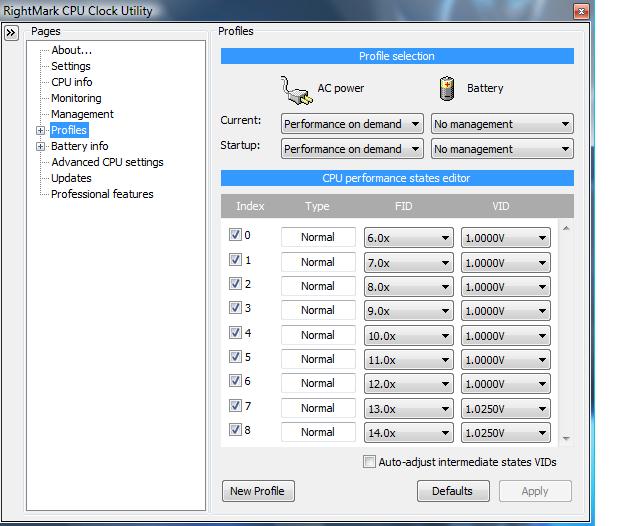Expand the Battery info tree node

pyautogui.click(x=40, y=146)
